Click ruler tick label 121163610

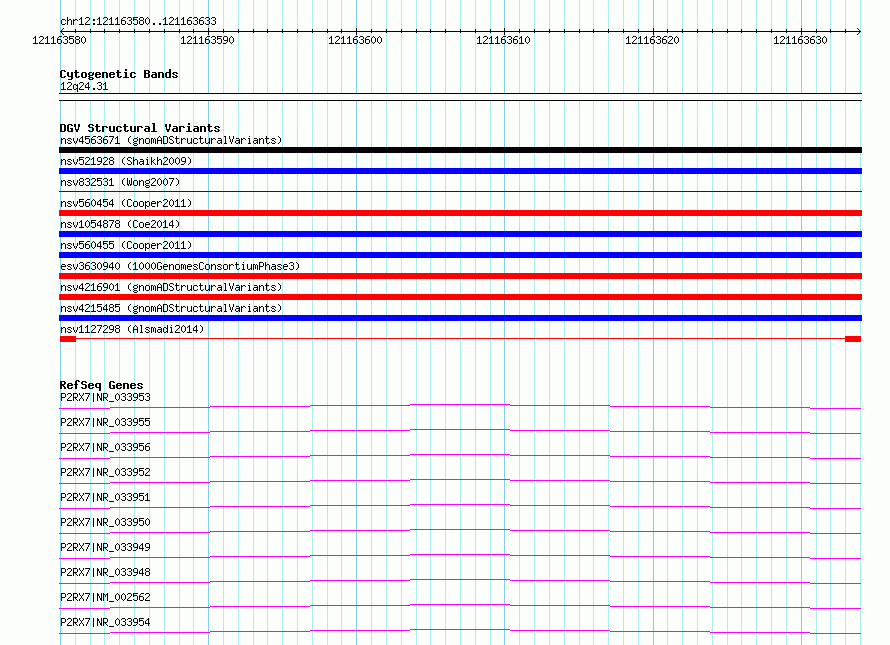[503, 40]
